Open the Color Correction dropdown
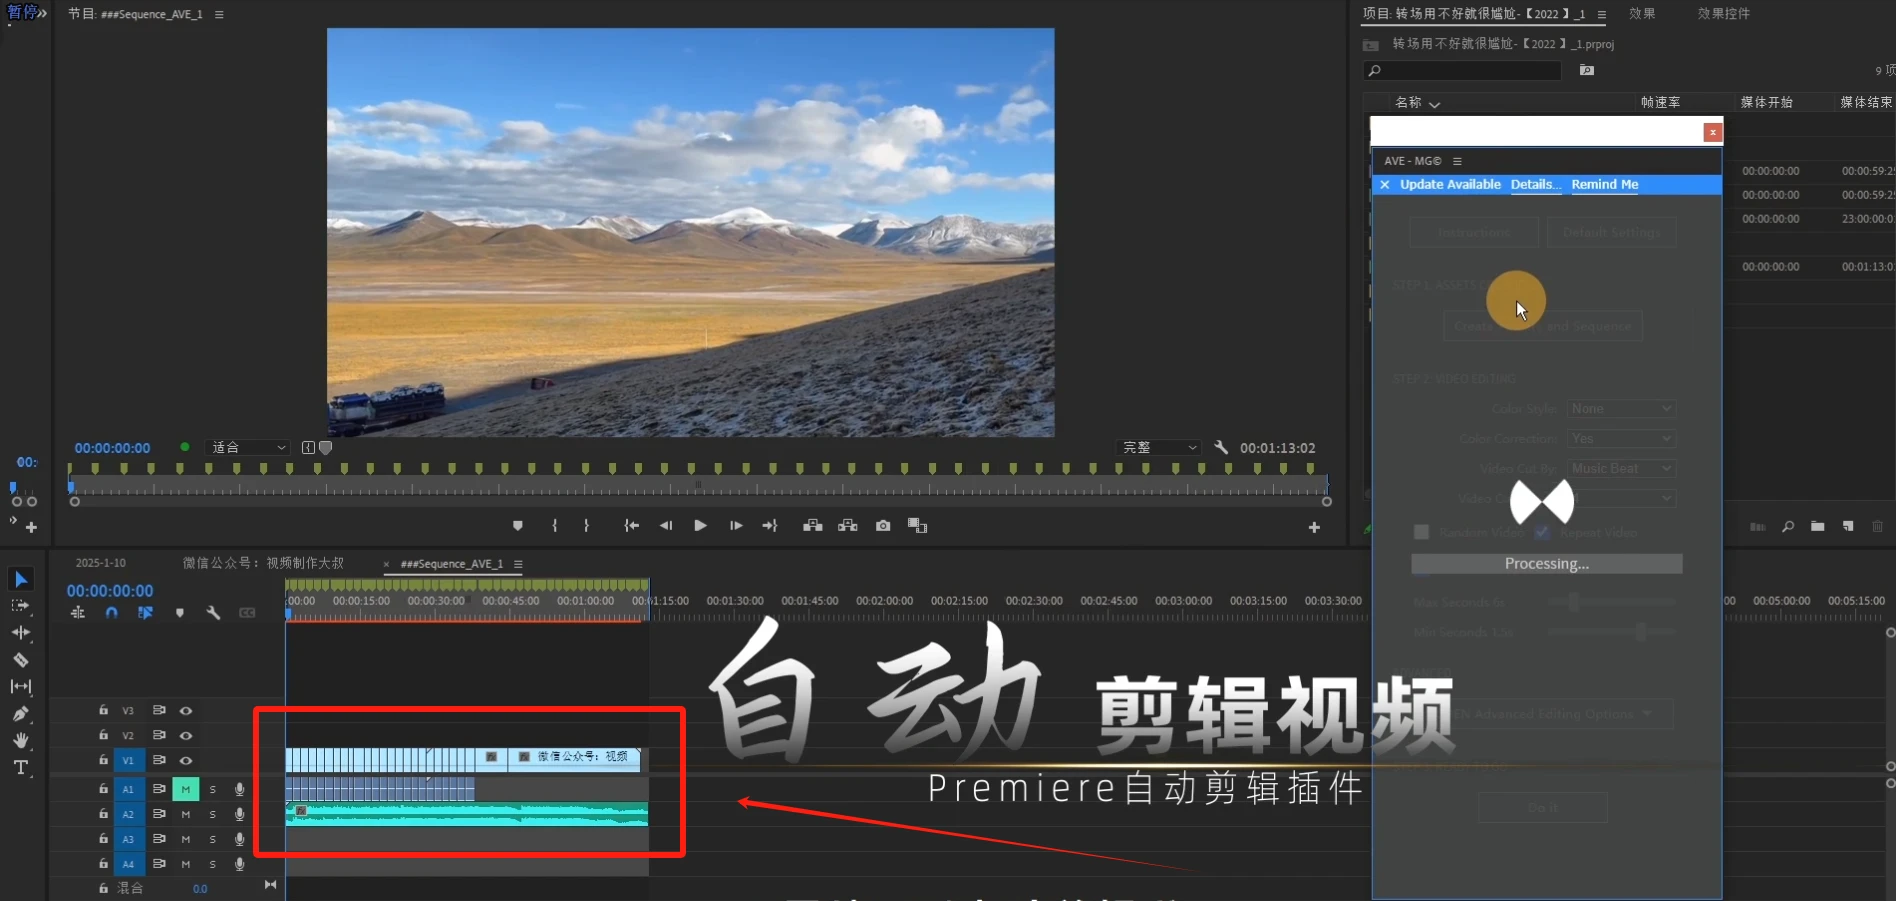The width and height of the screenshot is (1896, 901). pos(1621,439)
